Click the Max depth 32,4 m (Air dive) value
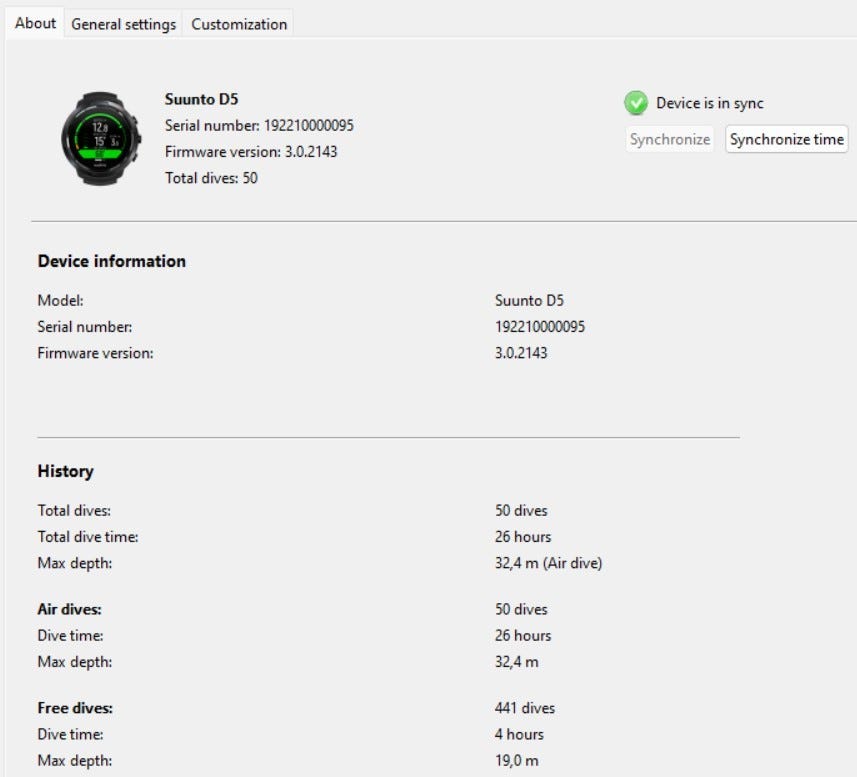Screen dimensions: 857x777 click(548, 563)
